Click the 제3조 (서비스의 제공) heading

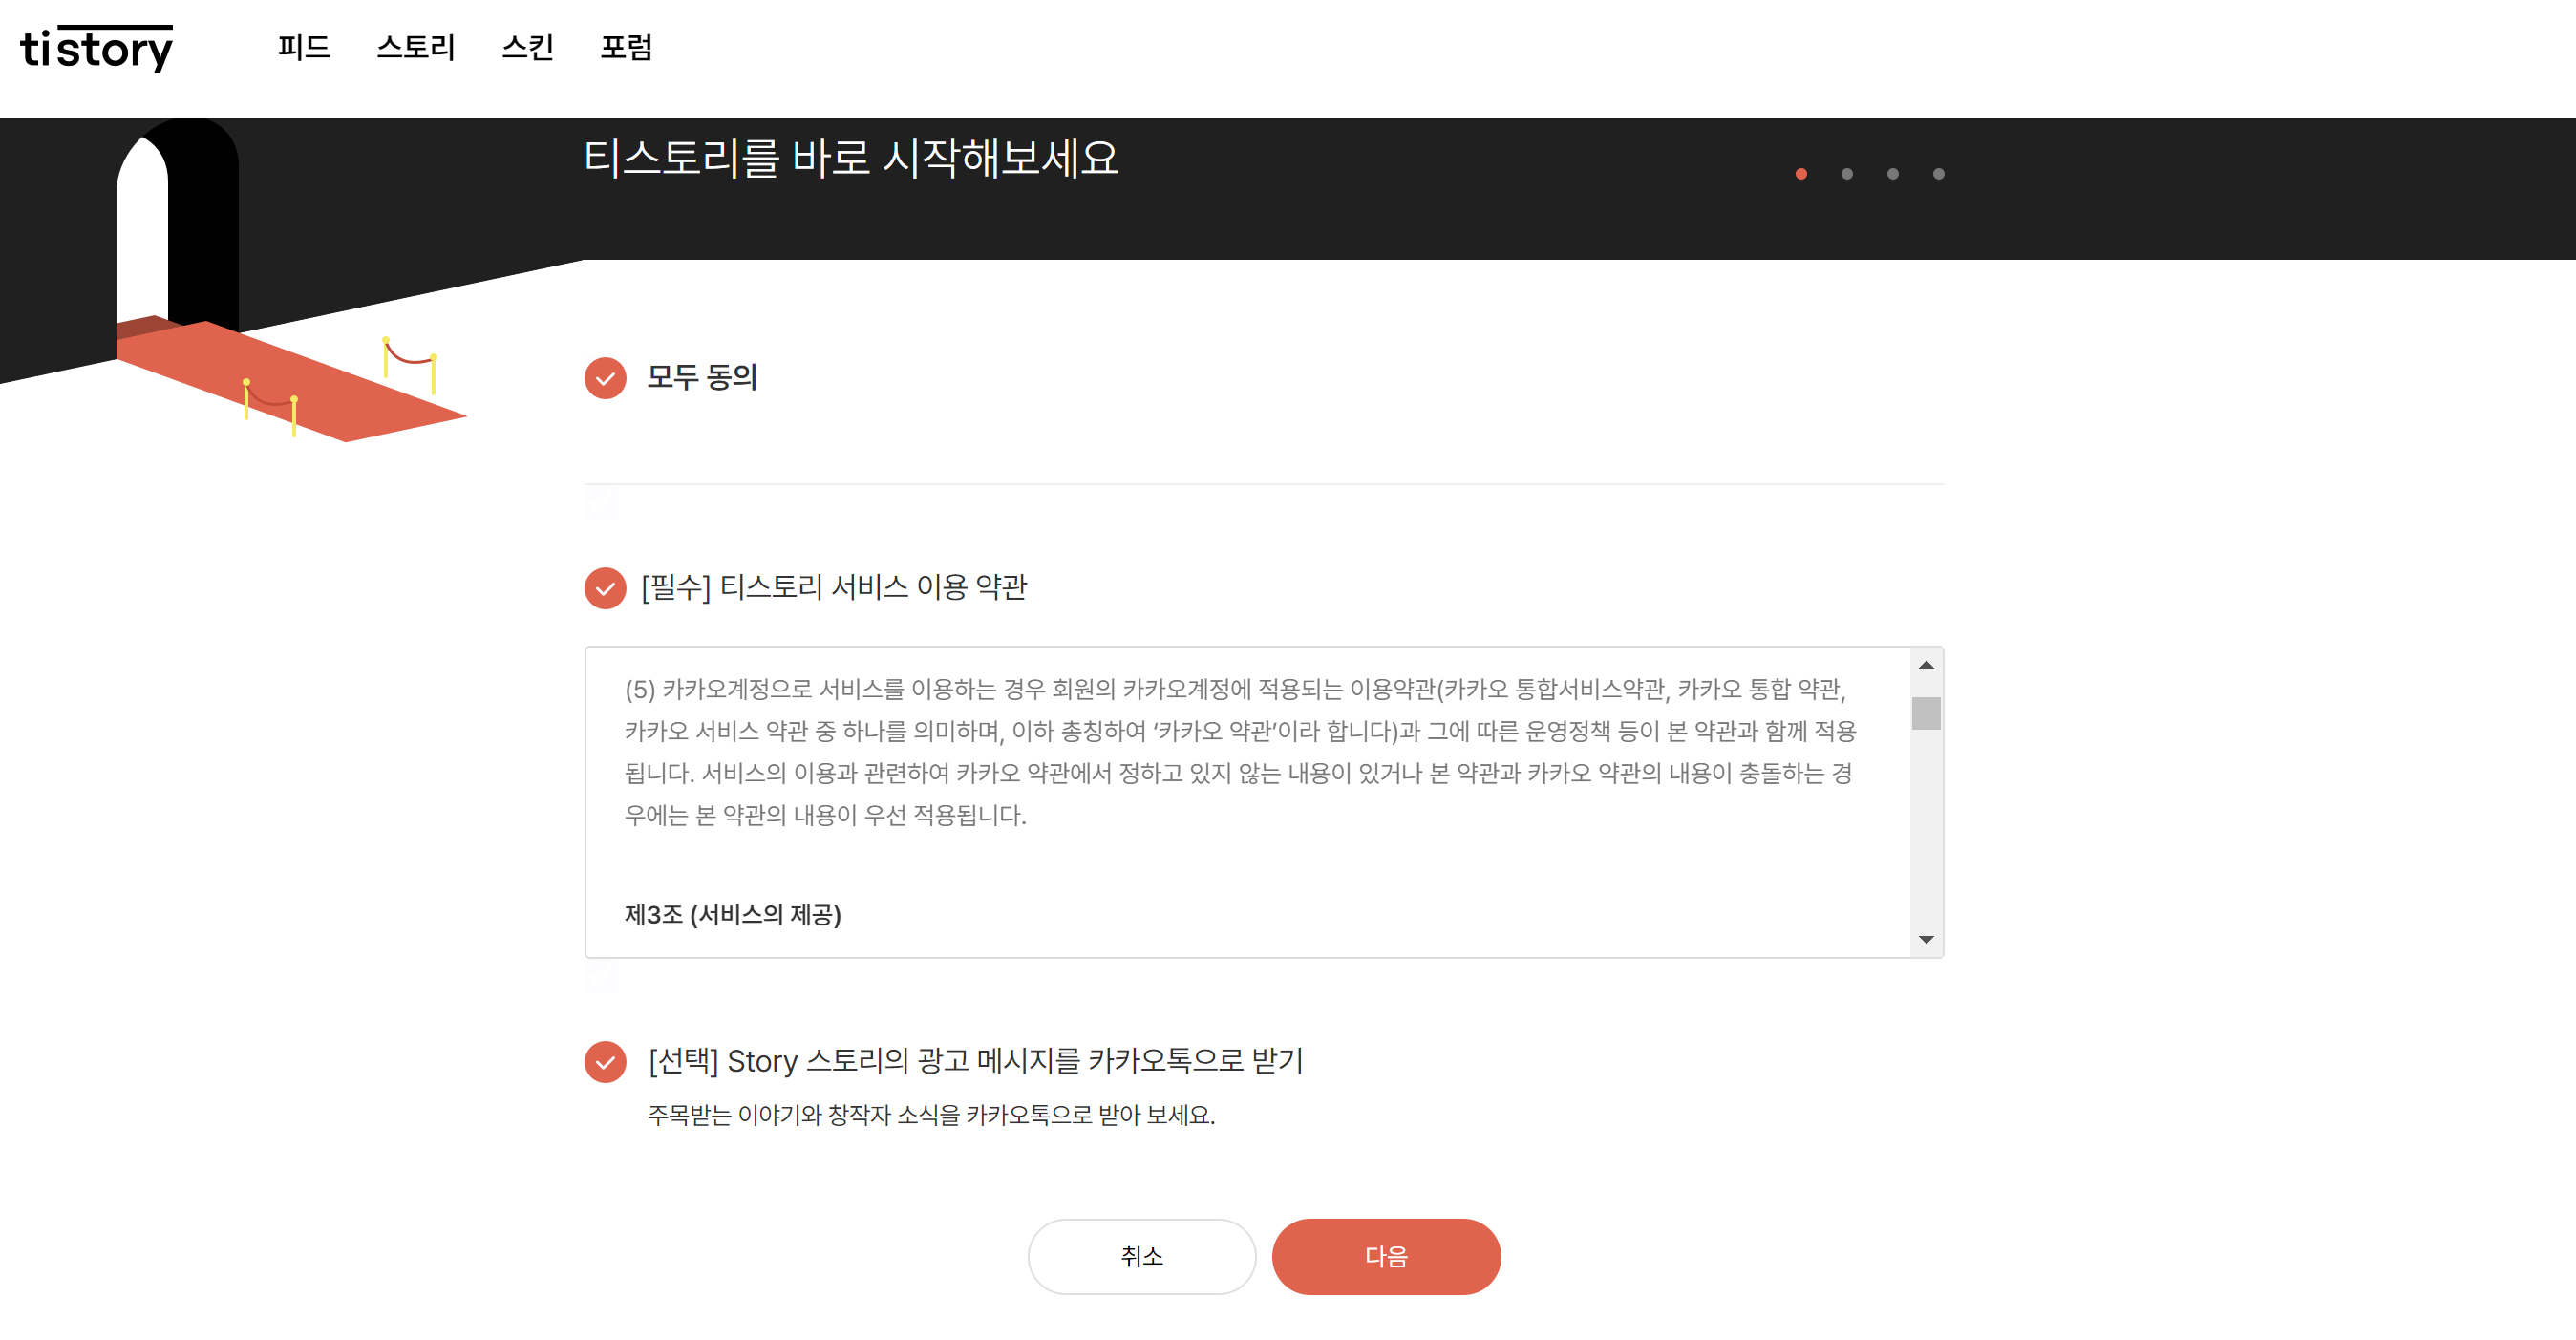pos(733,915)
